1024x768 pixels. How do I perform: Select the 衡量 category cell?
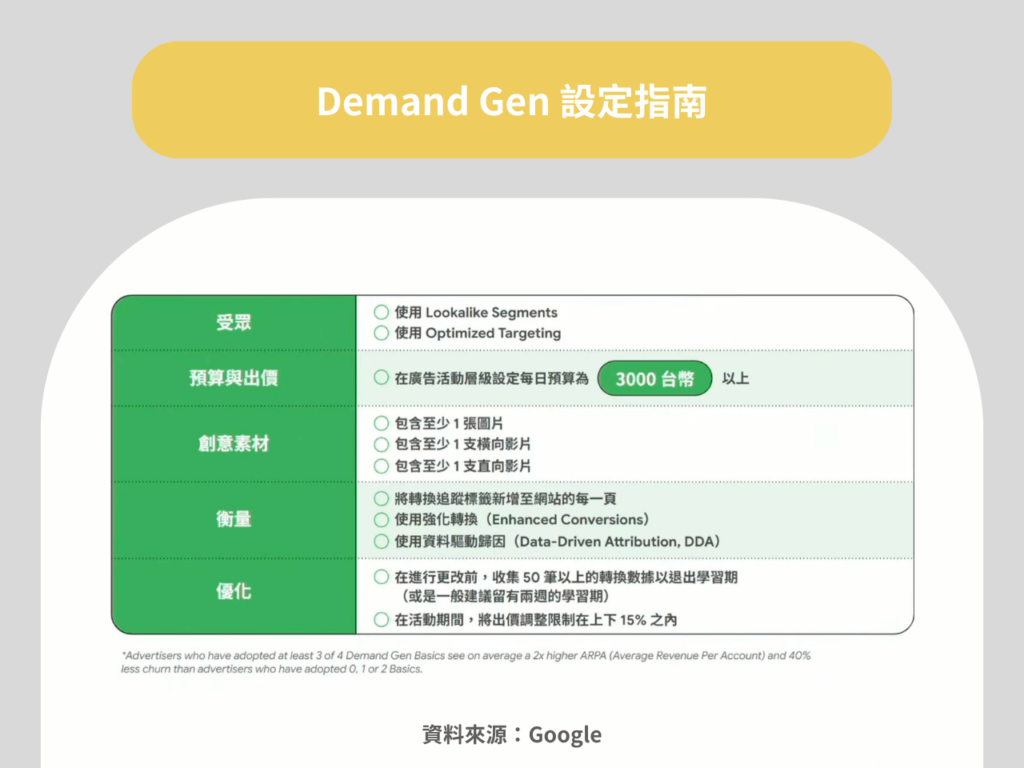click(x=234, y=519)
